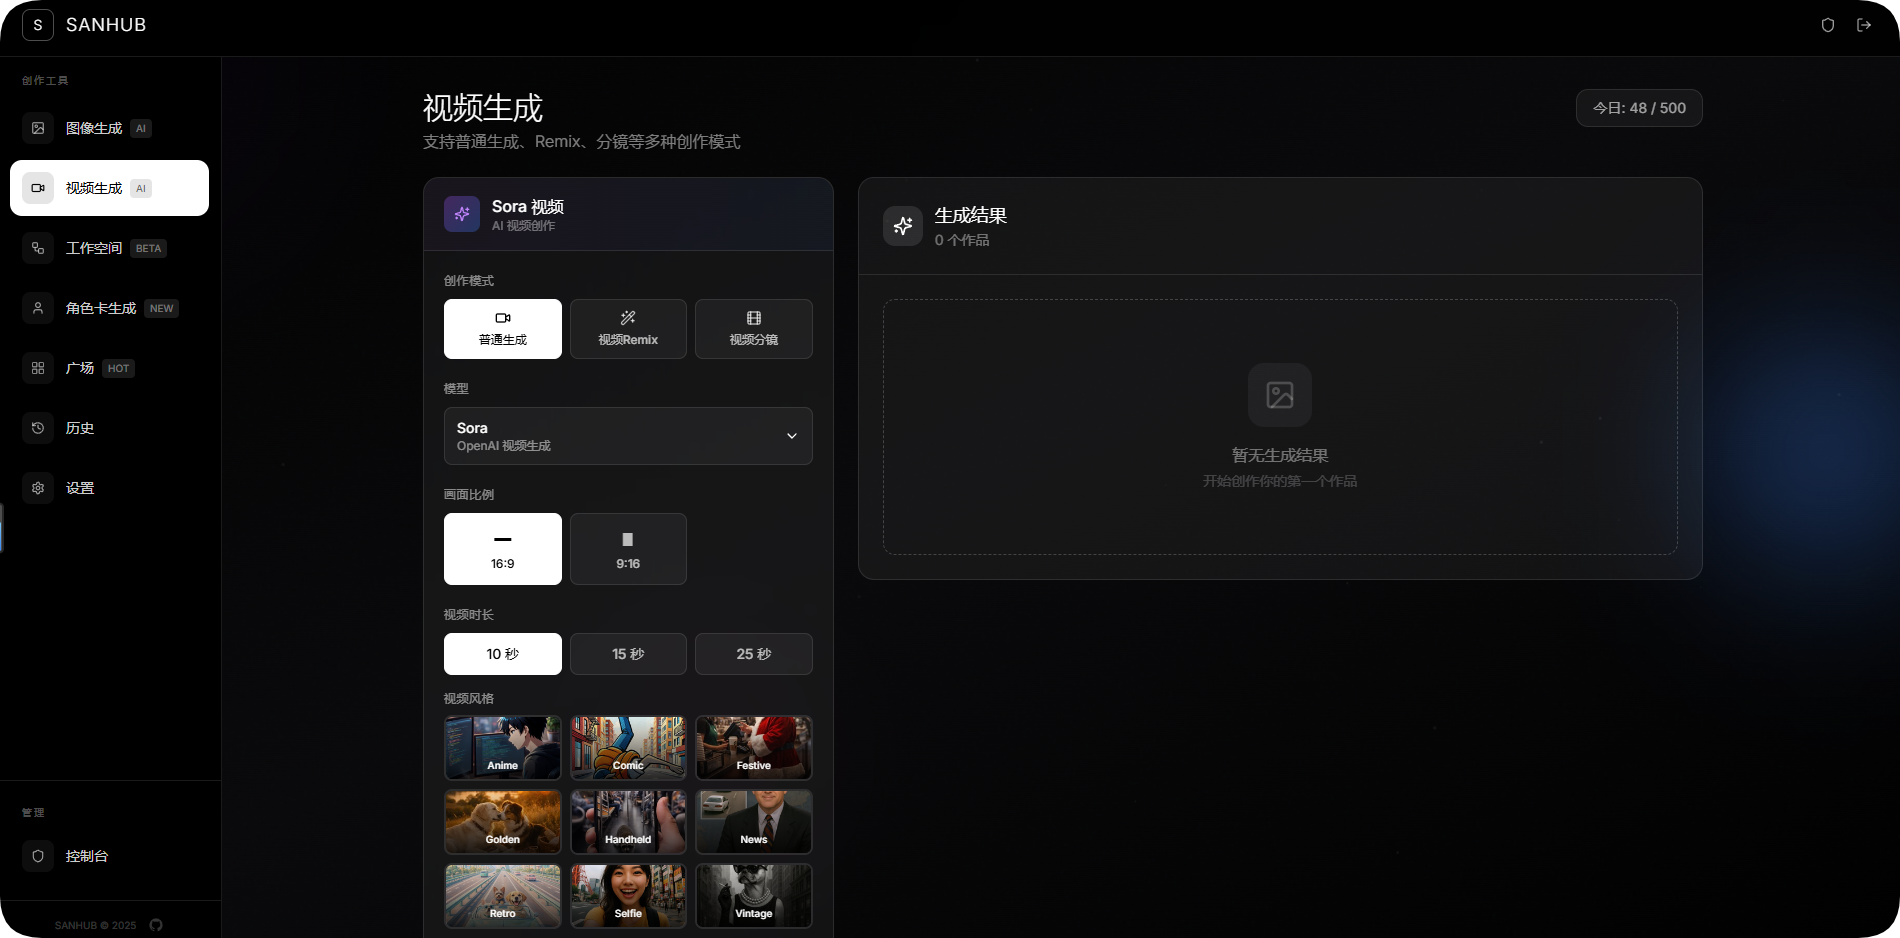
Task: Open the shield icon in top bar
Action: (1828, 25)
